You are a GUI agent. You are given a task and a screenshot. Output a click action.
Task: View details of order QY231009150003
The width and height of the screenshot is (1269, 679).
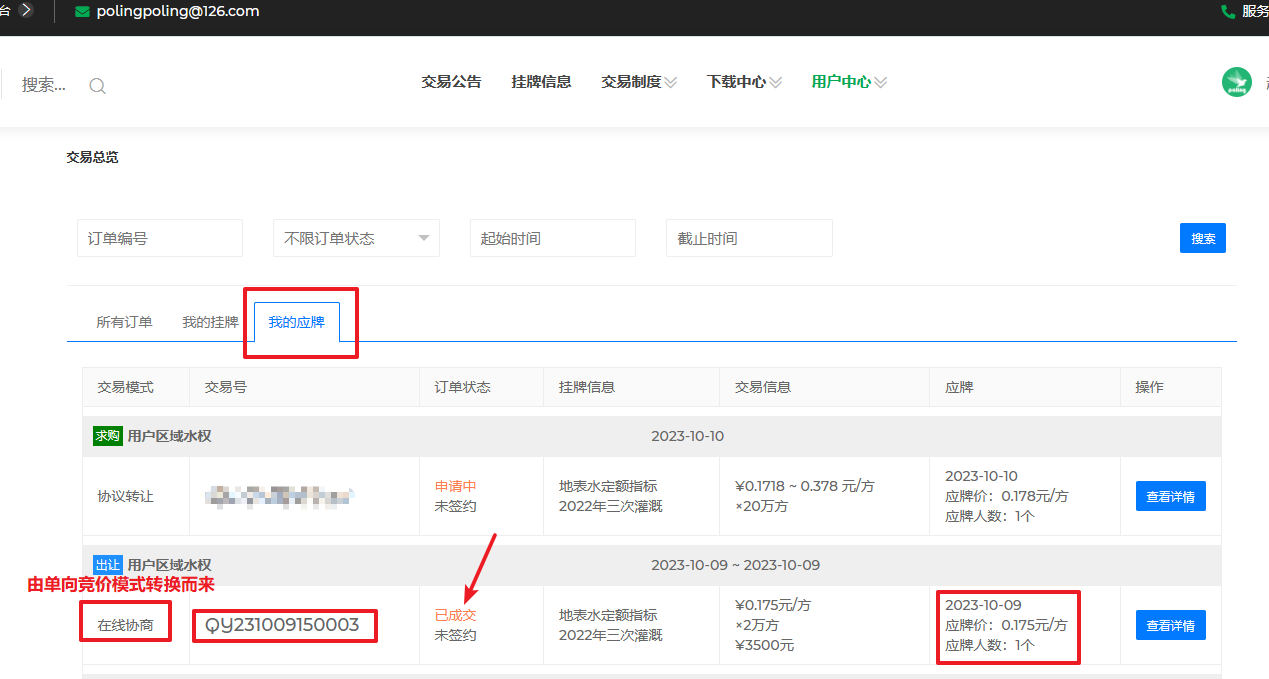(1170, 625)
